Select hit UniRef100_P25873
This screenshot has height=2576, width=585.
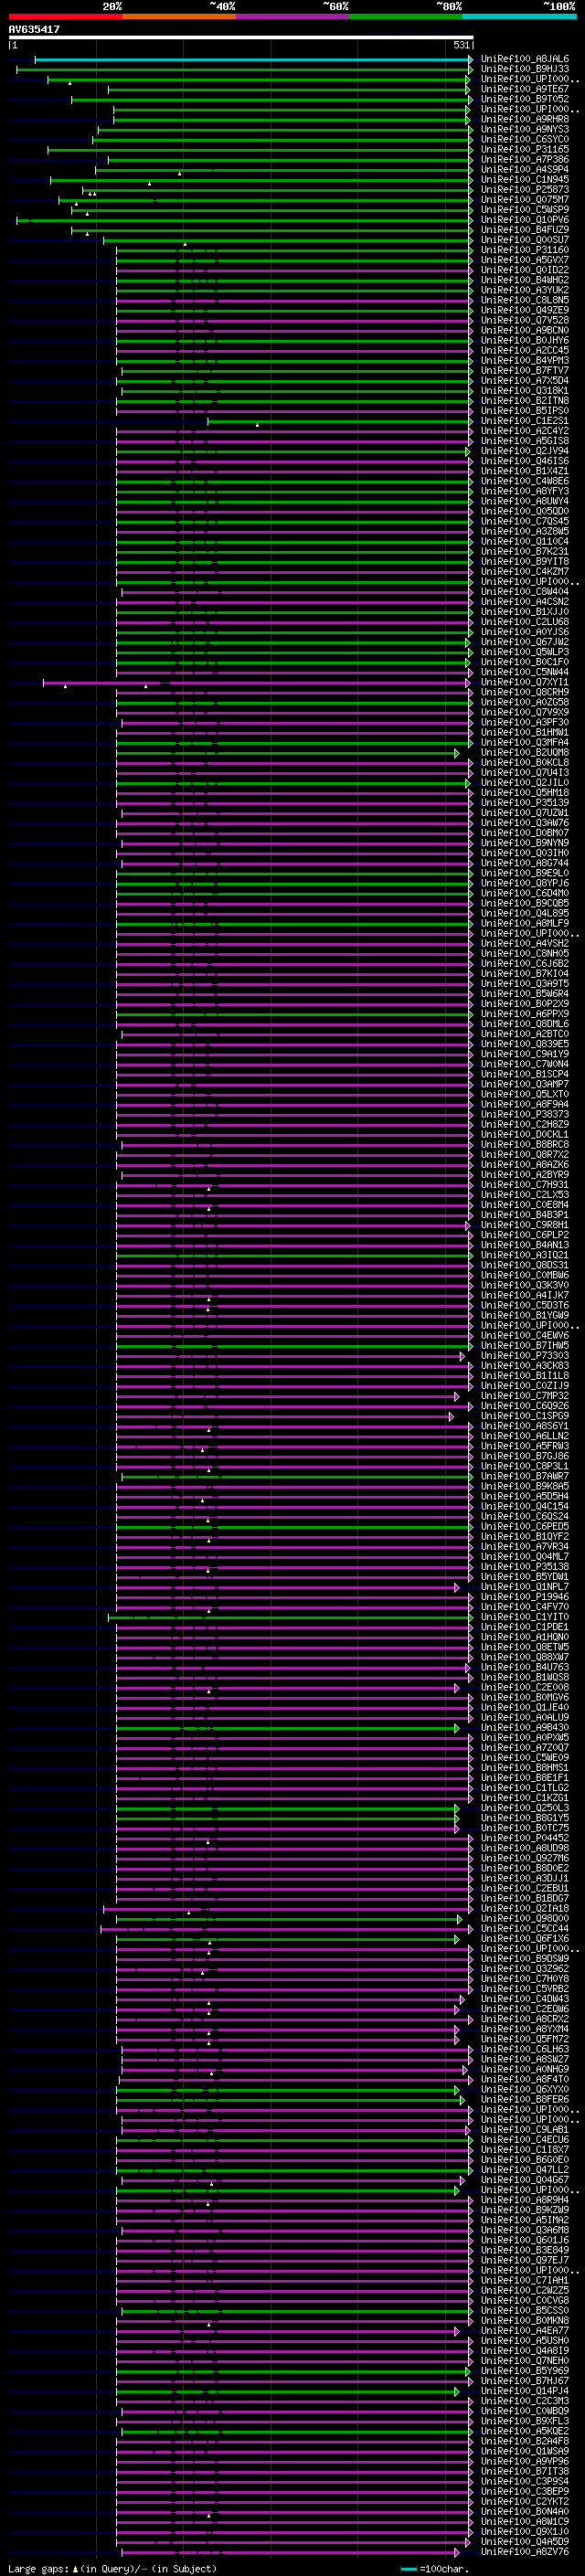pyautogui.click(x=525, y=189)
